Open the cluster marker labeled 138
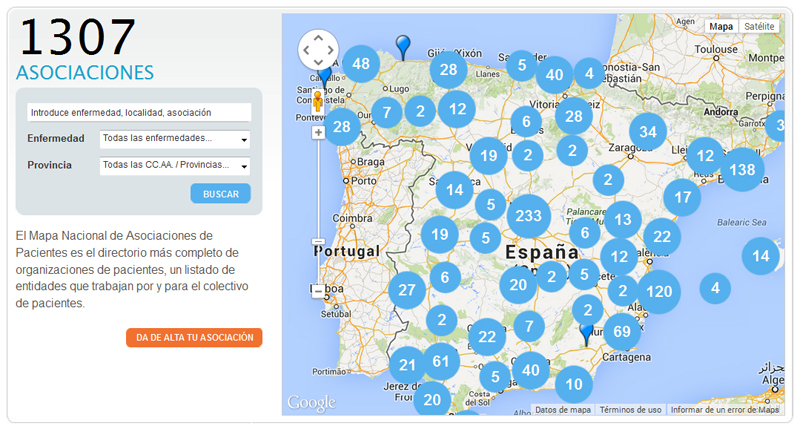Image resolution: width=800 pixels, height=429 pixels. tap(742, 169)
